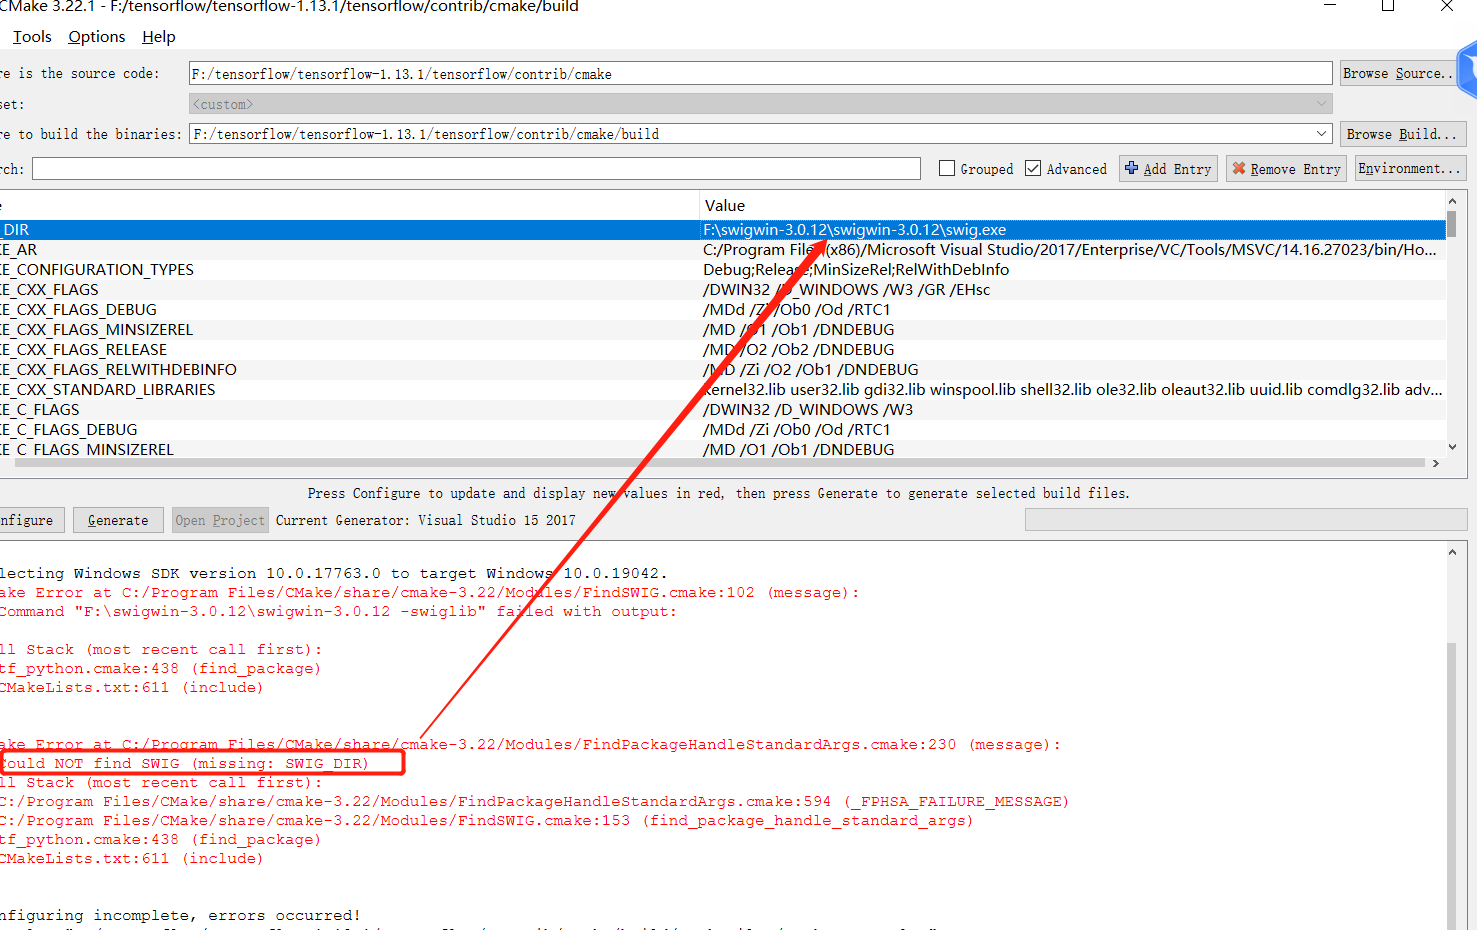Open the build binaries path dropdown arrow
1477x930 pixels.
(x=1321, y=133)
